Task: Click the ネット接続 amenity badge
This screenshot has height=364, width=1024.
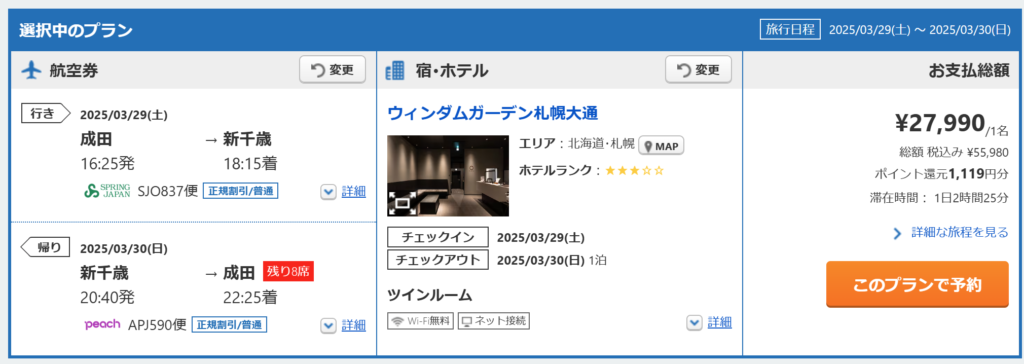Action: [493, 321]
